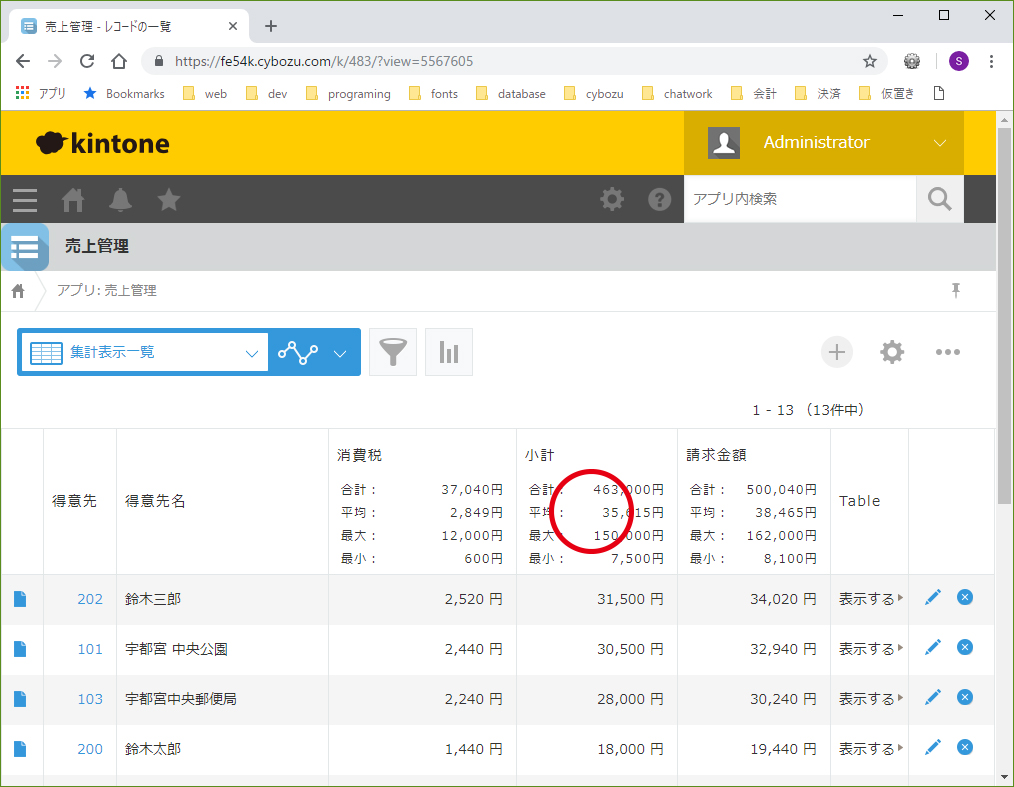Go to kintone portal home icon
Screen dimensions: 1014x787
72,200
